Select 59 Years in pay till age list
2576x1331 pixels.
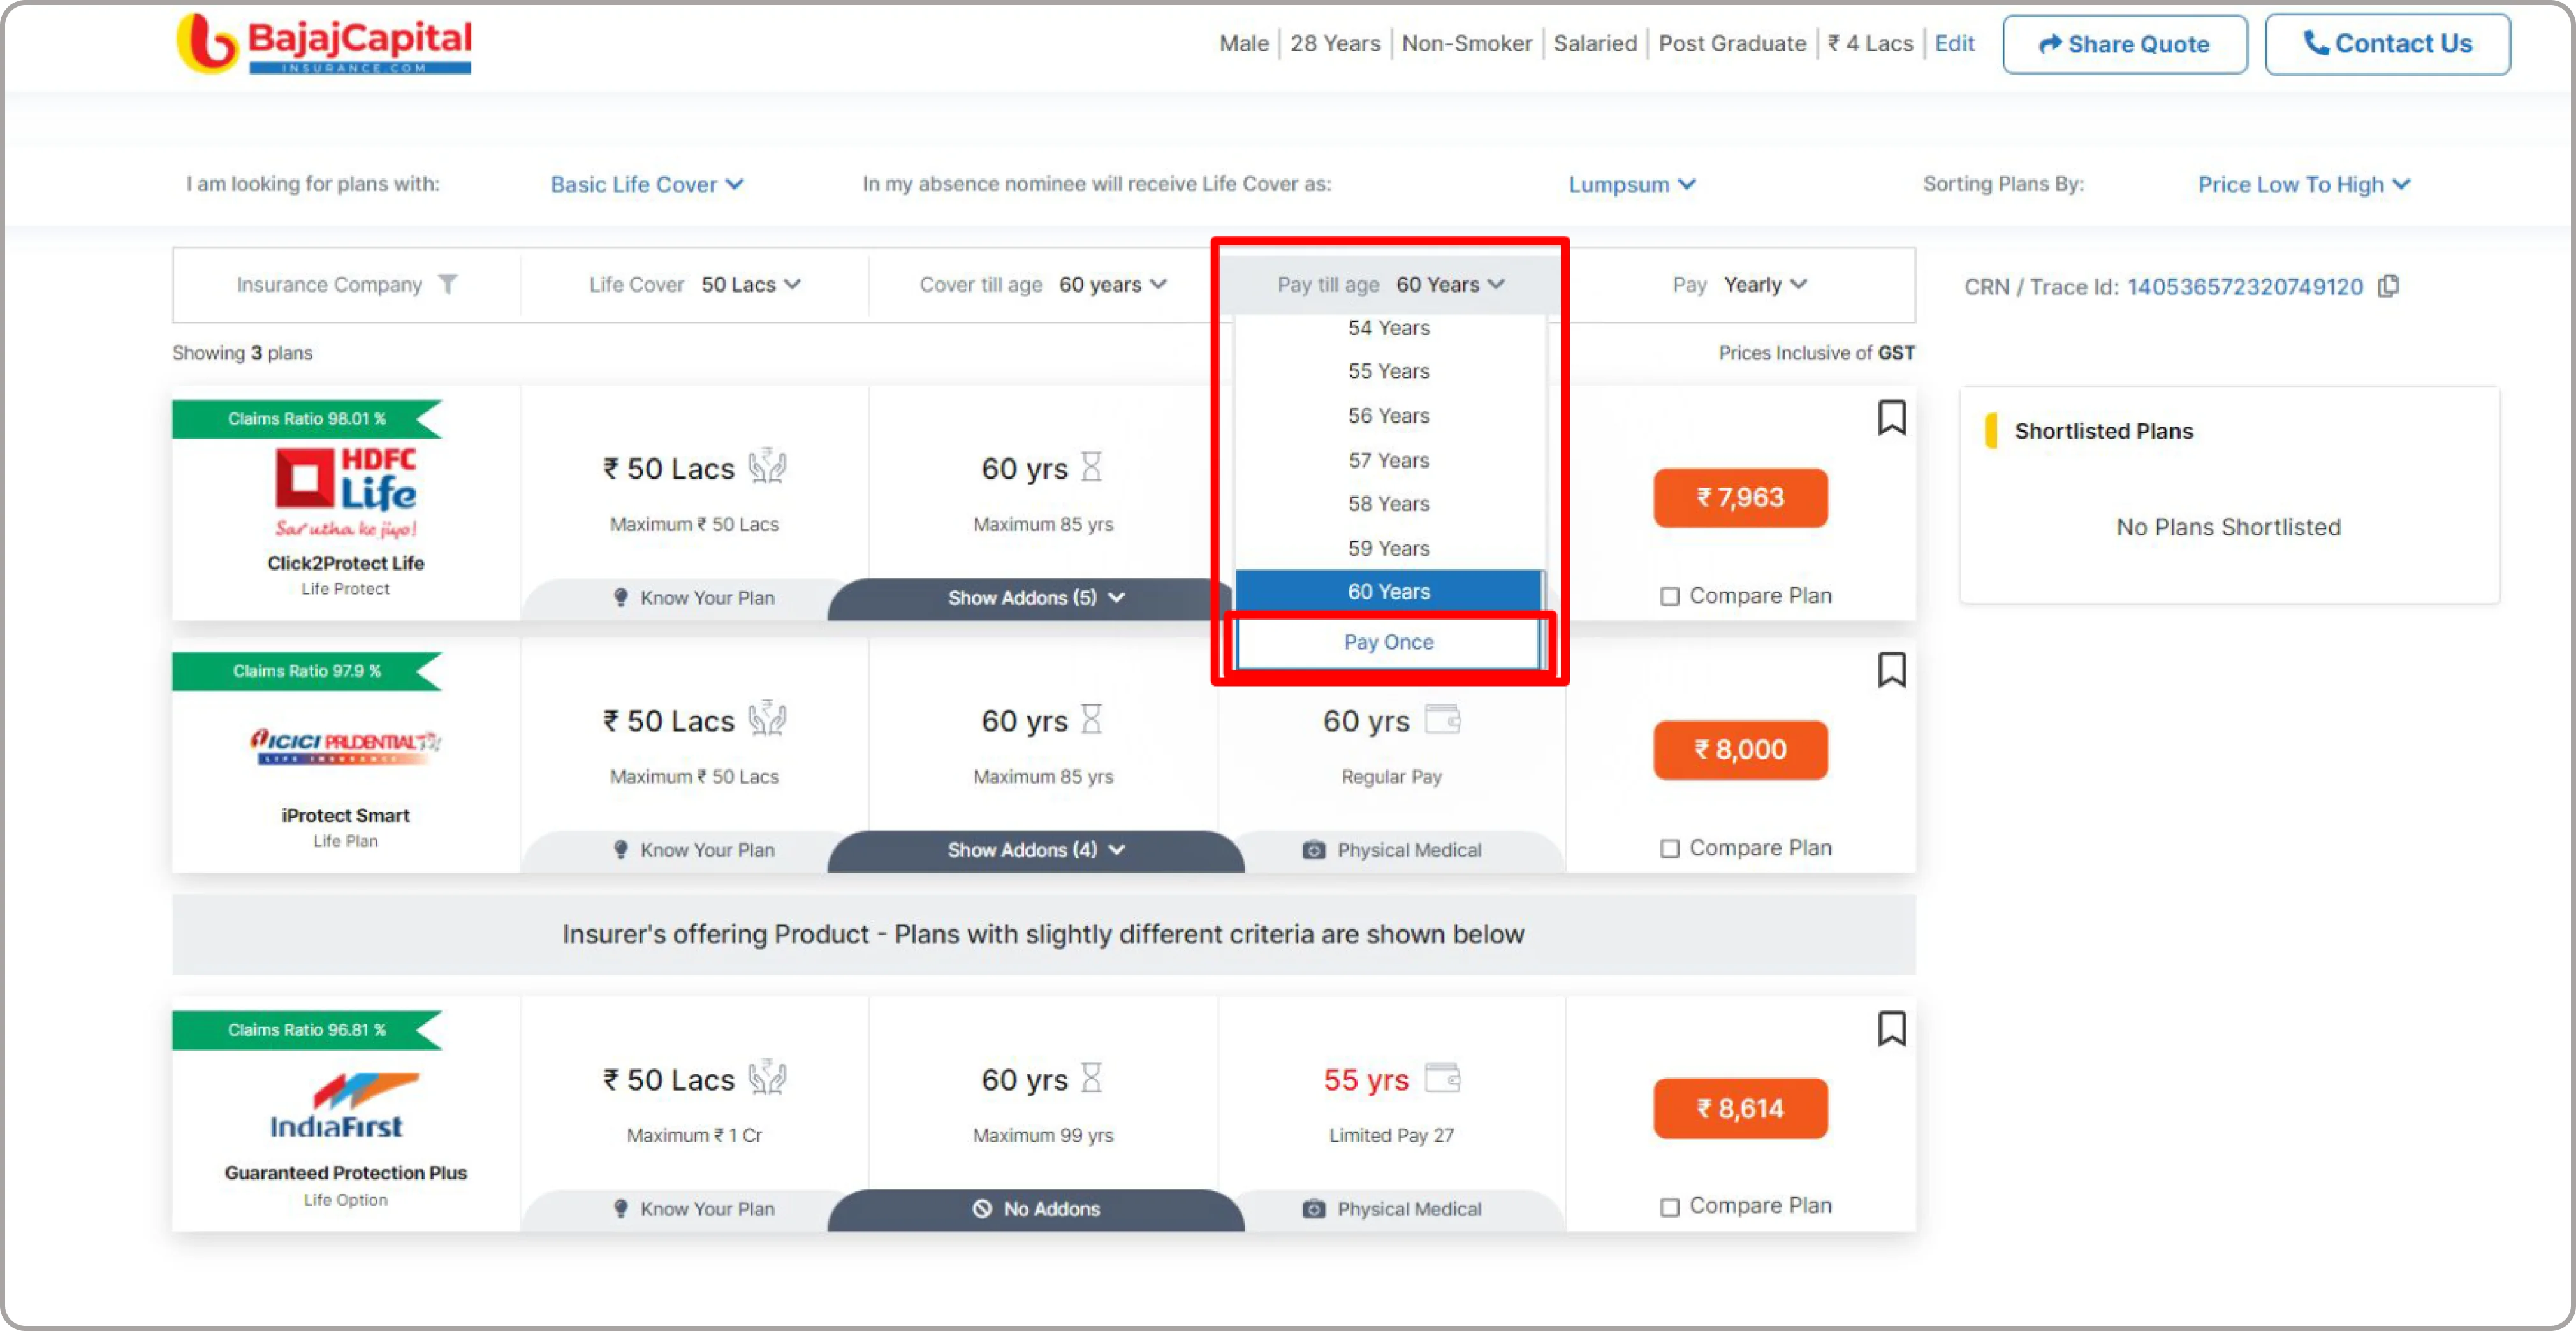click(1389, 548)
